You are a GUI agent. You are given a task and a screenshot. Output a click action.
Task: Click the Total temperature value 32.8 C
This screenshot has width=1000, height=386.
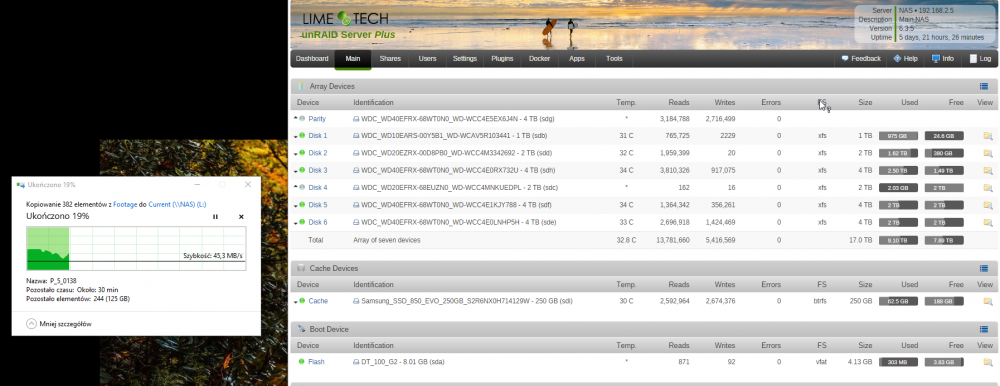point(625,241)
